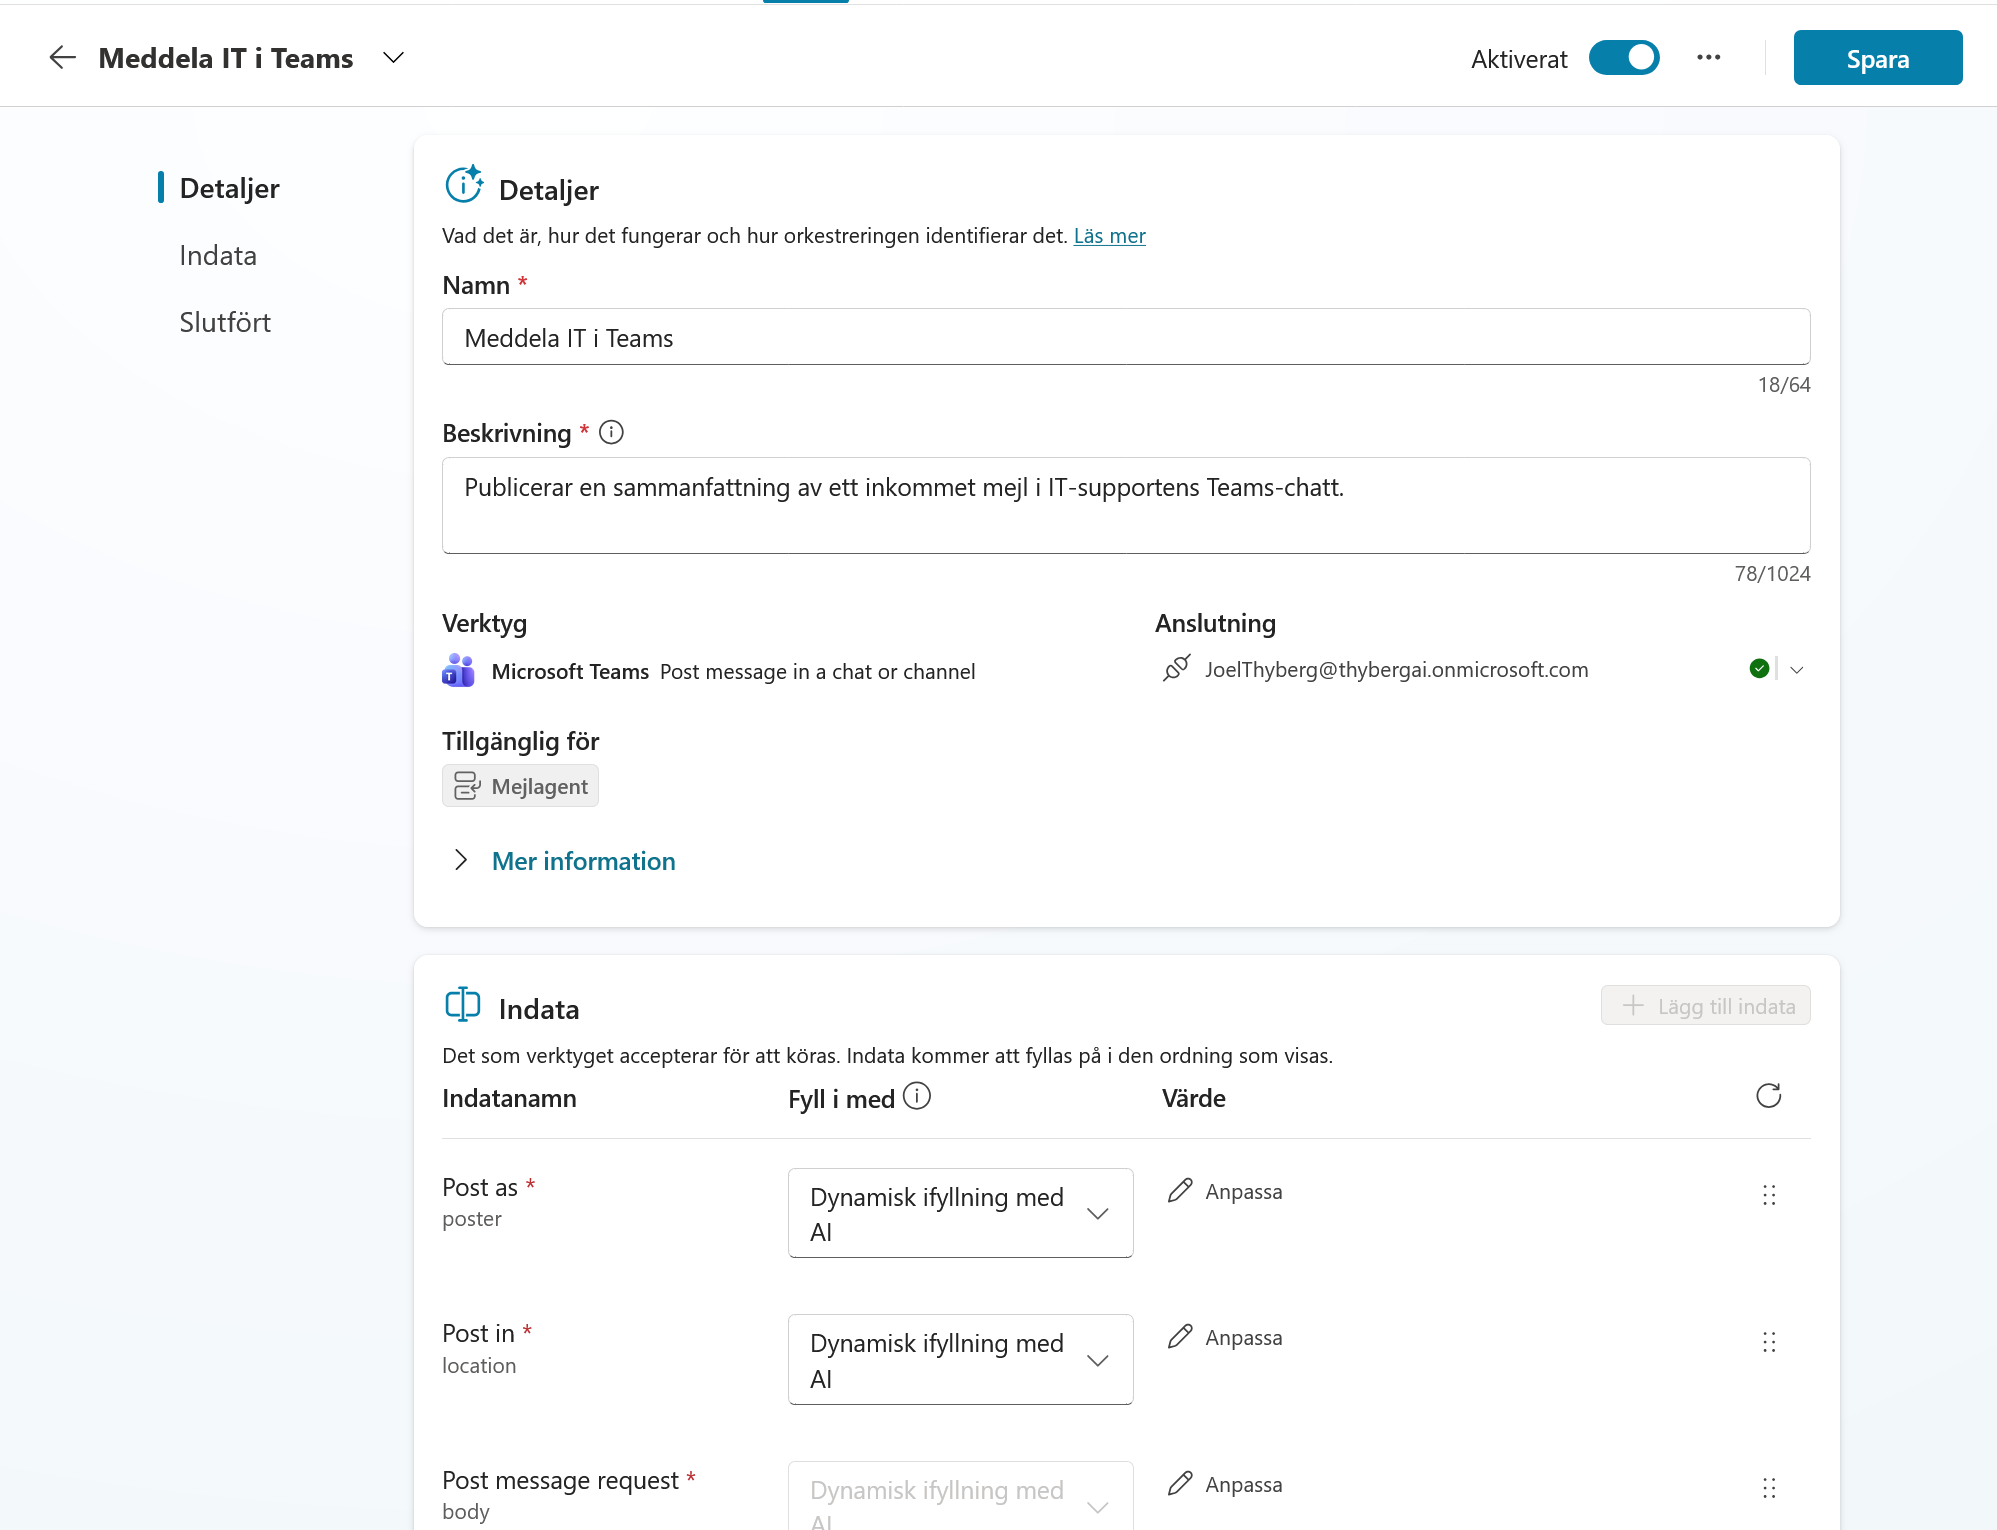The height and width of the screenshot is (1530, 1997).
Task: Click the Indata section header icon
Action: 462,1004
